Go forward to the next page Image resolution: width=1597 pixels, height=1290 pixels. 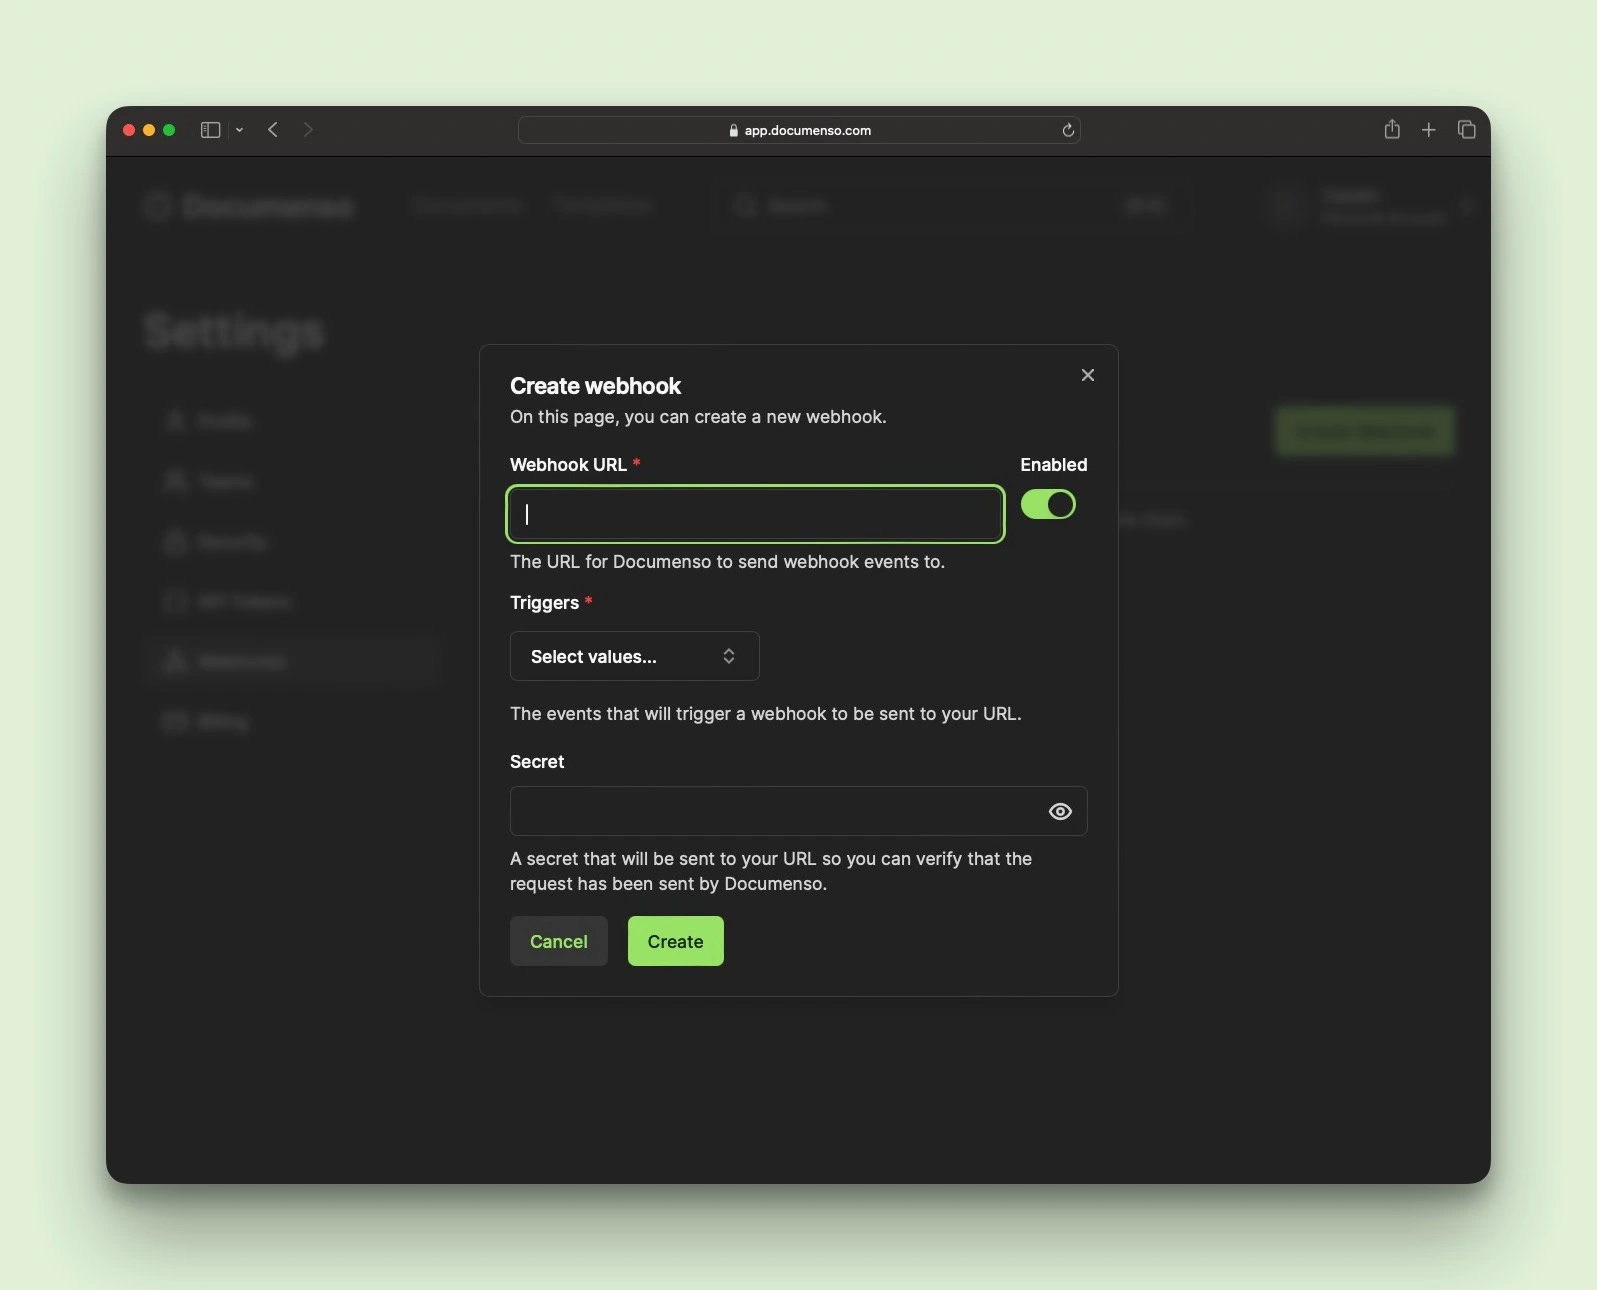[x=308, y=130]
